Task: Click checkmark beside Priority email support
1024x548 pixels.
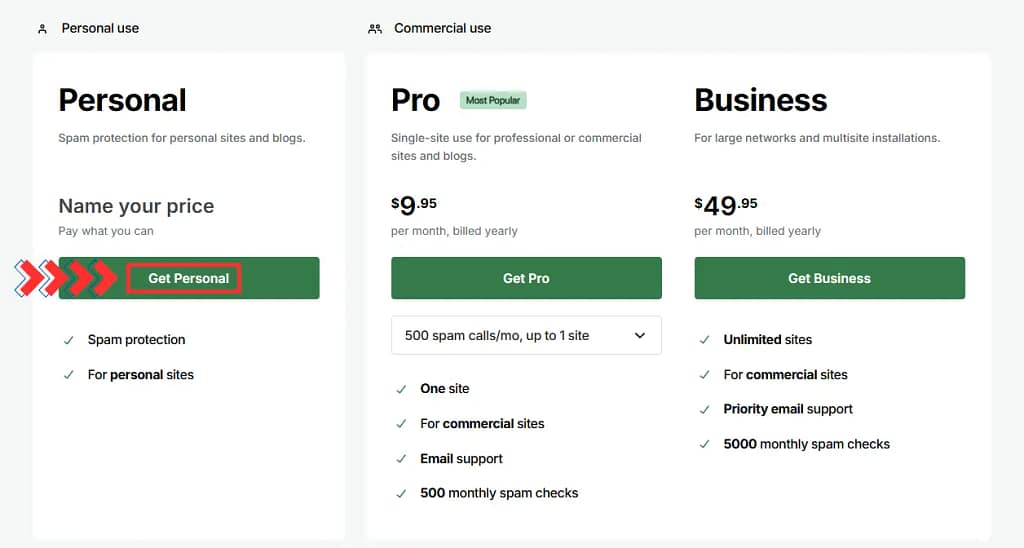Action: [705, 409]
